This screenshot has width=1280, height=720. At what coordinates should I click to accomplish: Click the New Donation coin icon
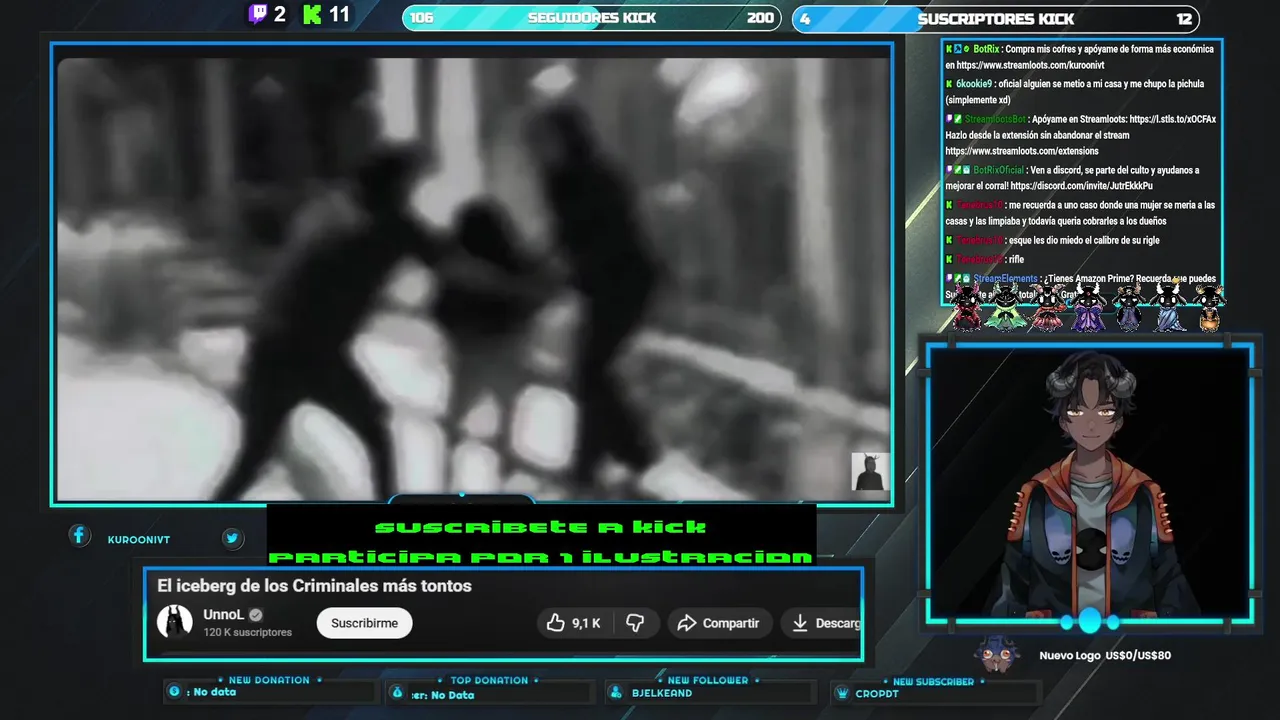coord(174,692)
